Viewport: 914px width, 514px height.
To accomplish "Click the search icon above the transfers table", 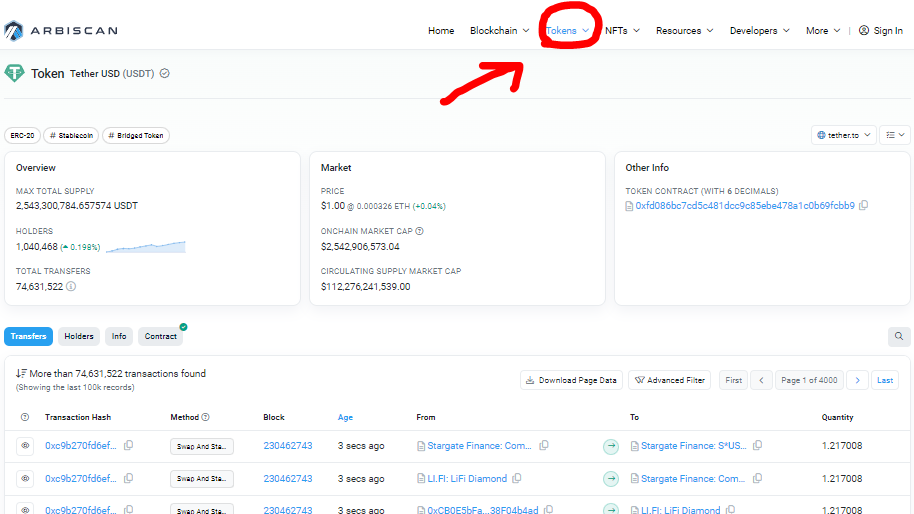I will coord(899,337).
